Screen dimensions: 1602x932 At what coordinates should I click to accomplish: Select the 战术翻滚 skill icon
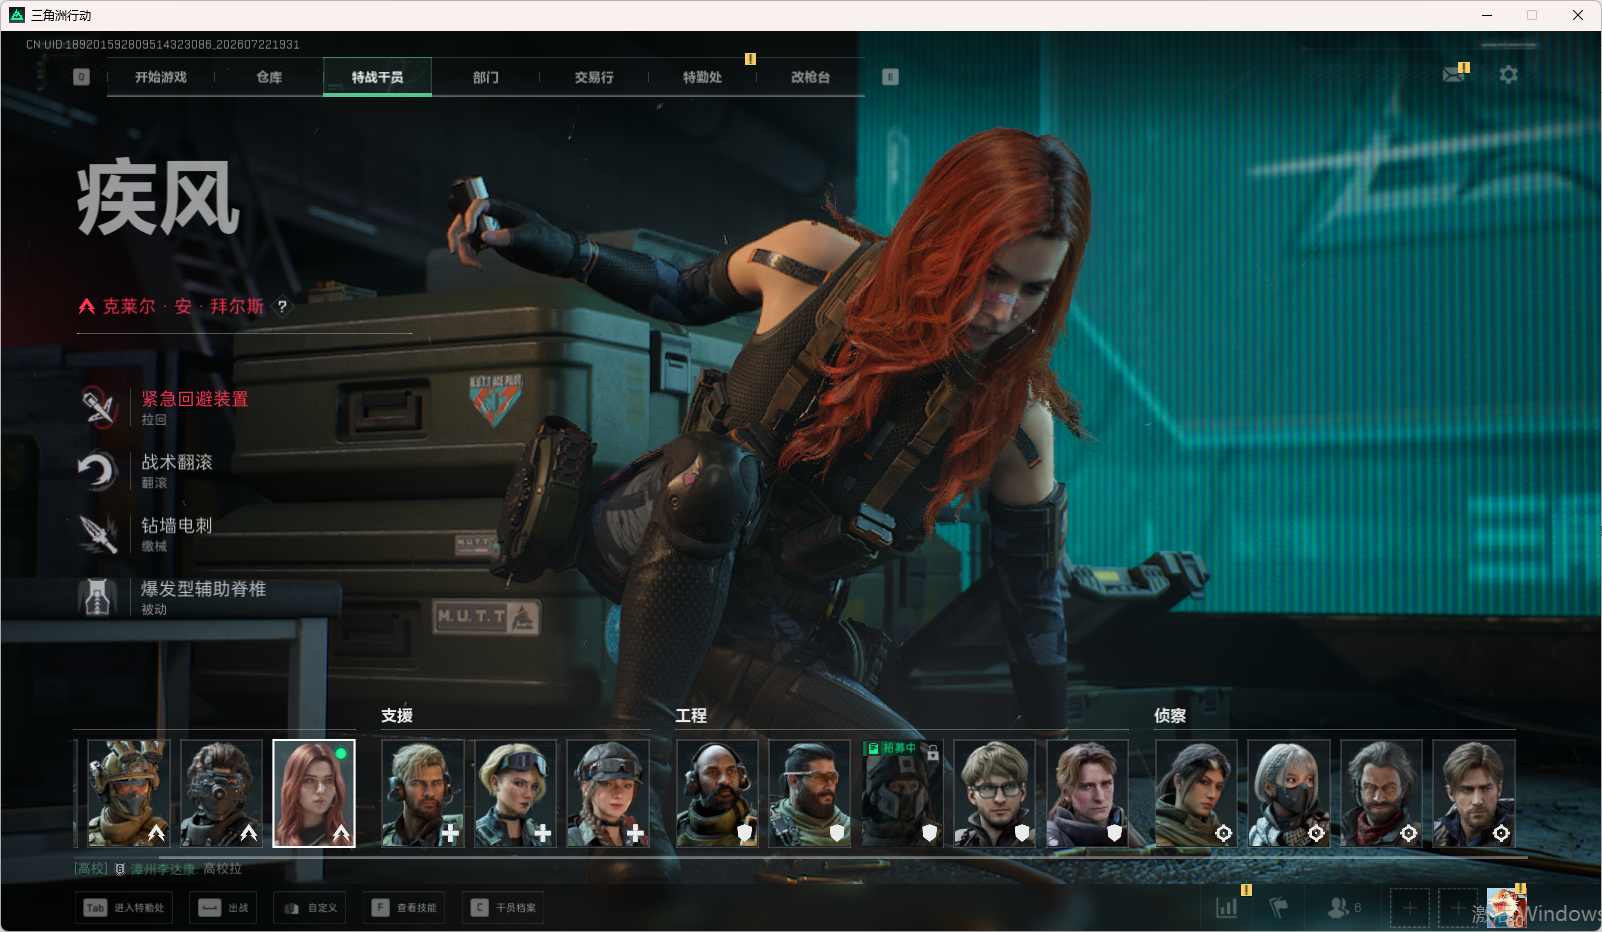coord(98,470)
